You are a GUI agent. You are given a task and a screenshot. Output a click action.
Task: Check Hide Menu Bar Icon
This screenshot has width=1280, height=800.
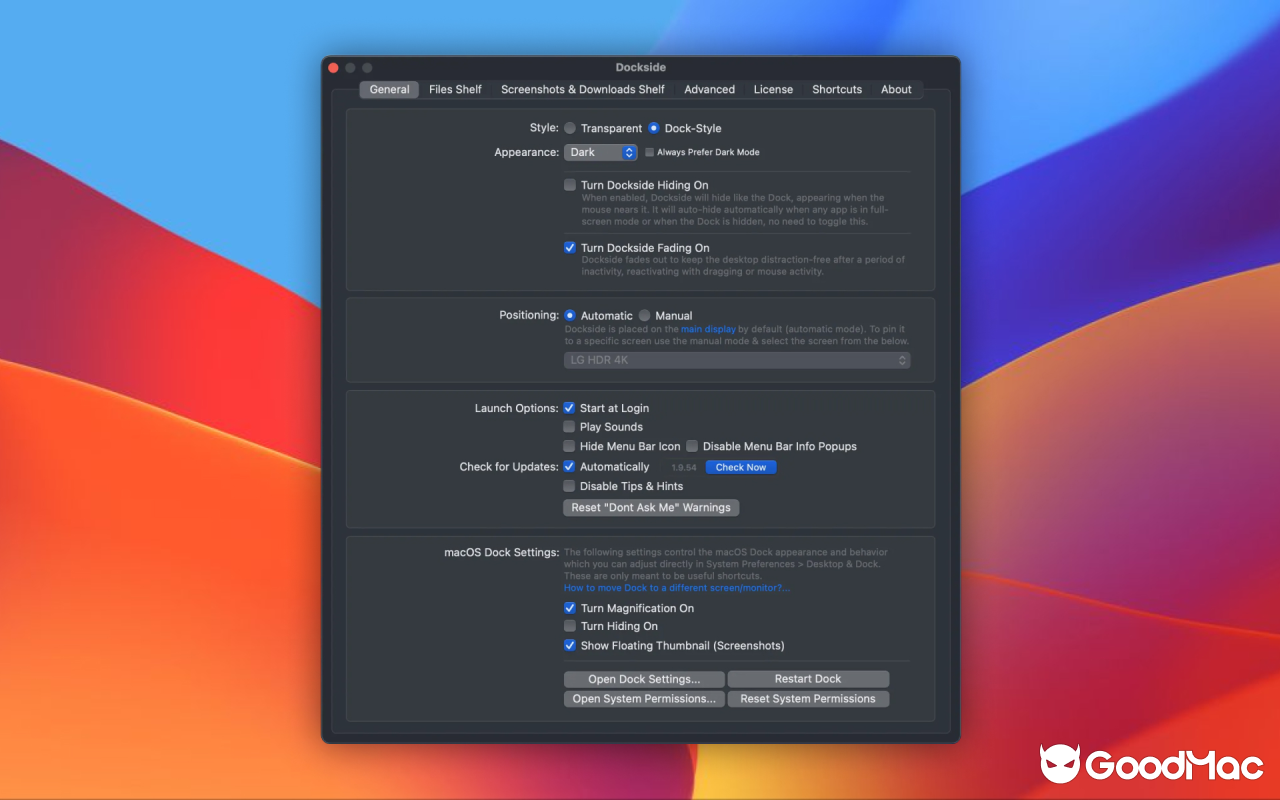click(x=569, y=446)
